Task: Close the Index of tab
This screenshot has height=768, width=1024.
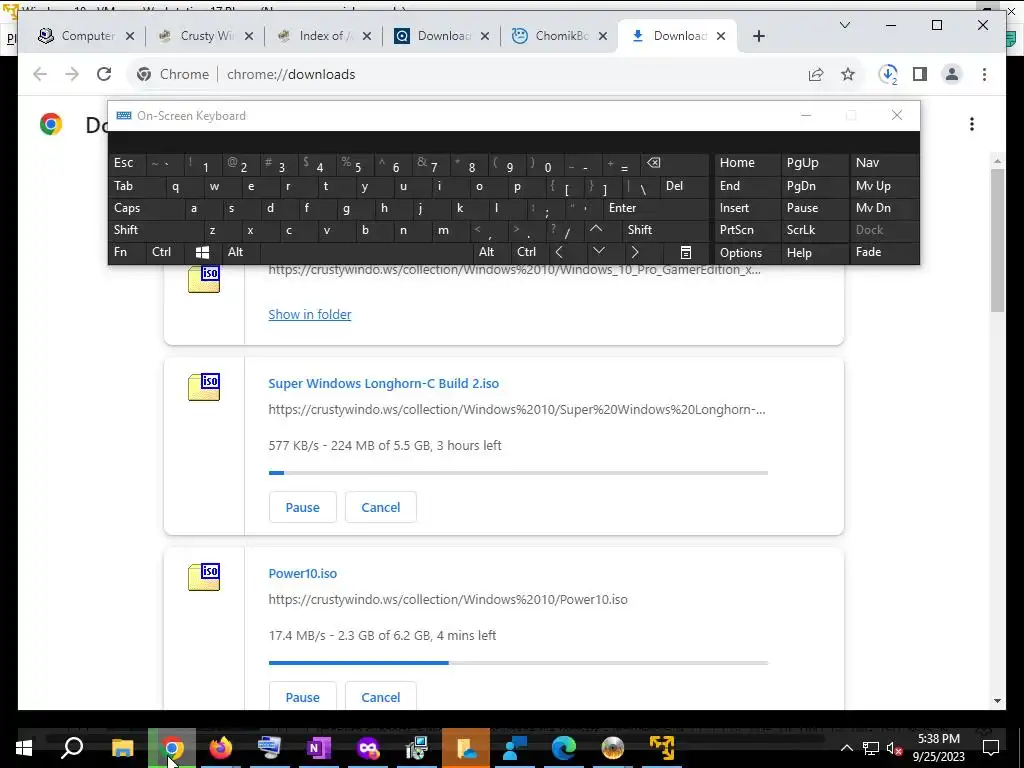Action: (x=367, y=36)
